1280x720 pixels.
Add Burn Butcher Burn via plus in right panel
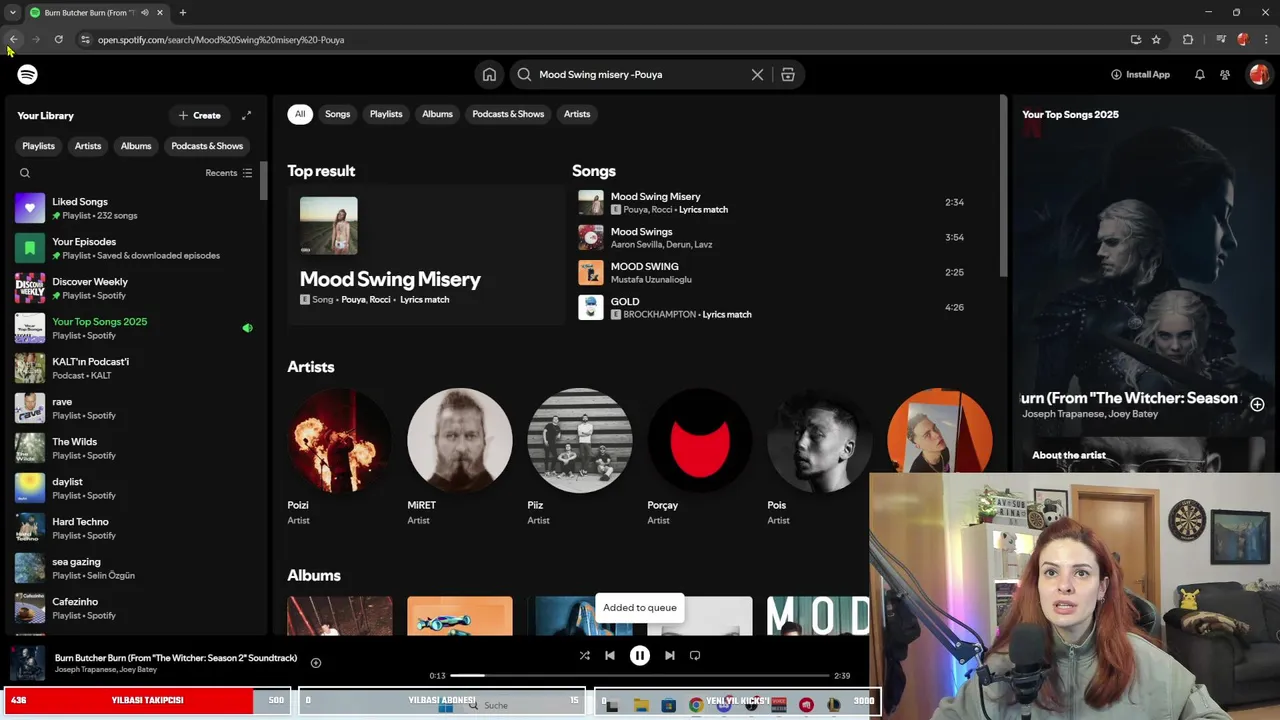click(x=1257, y=404)
